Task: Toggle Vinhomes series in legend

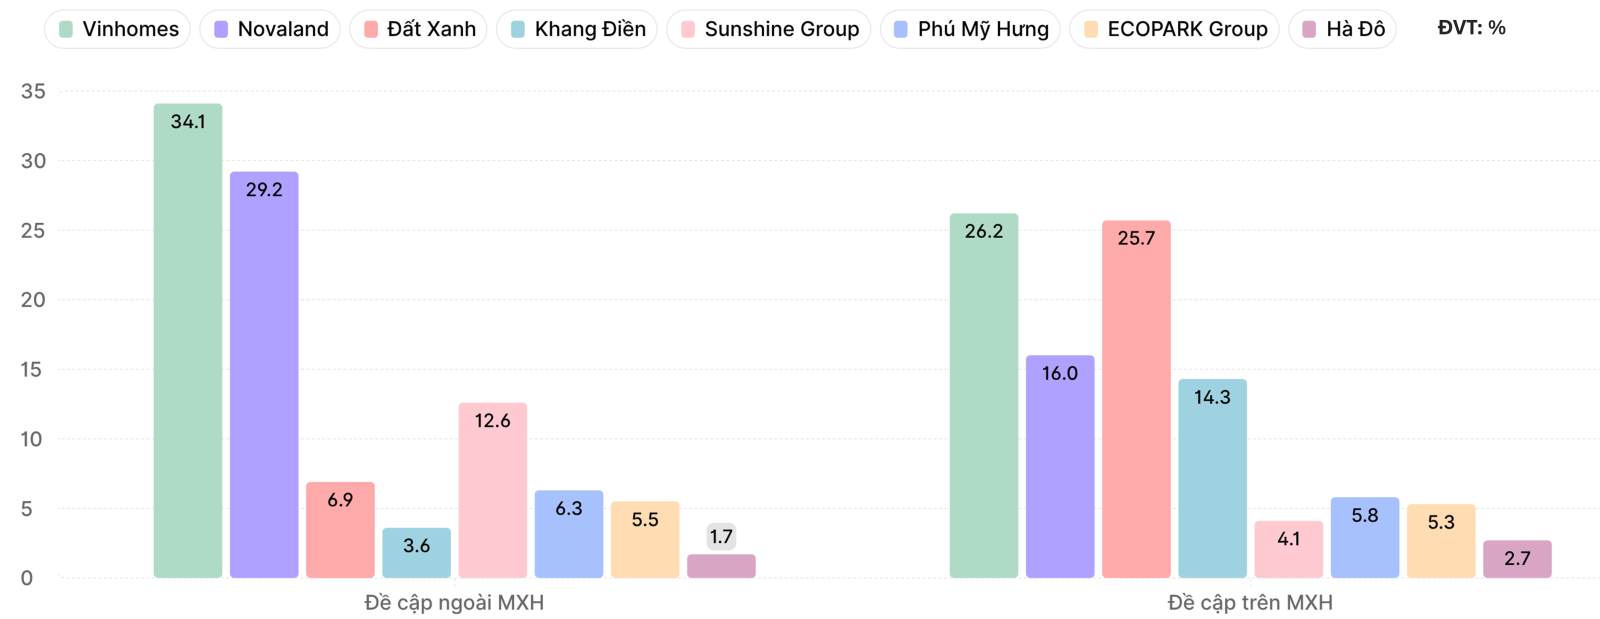Action: tap(118, 29)
